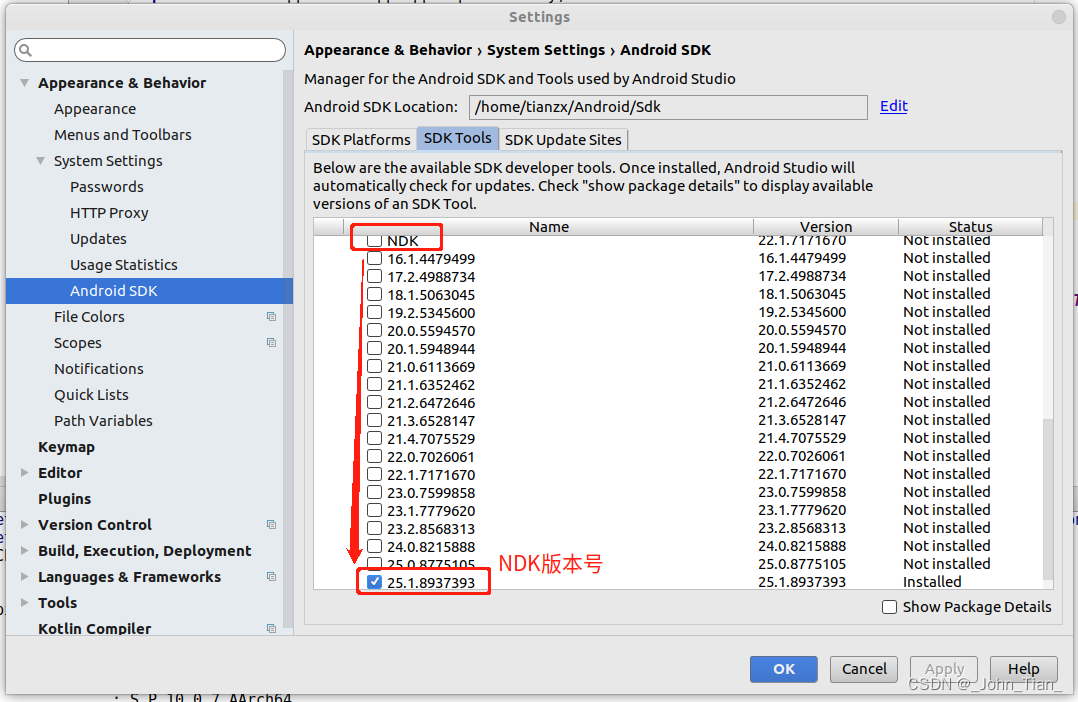
Task: Click the Android SDK Location field
Action: click(668, 107)
